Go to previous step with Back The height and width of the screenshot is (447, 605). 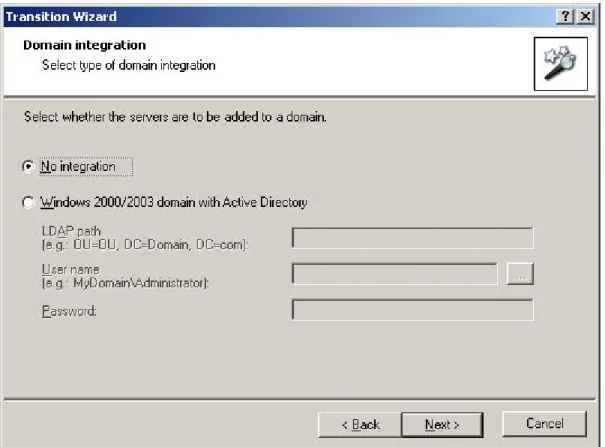coord(360,425)
